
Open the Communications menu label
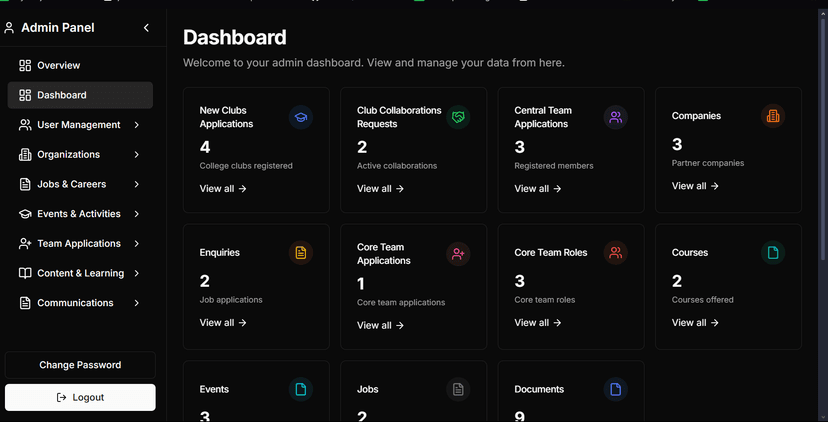(76, 303)
